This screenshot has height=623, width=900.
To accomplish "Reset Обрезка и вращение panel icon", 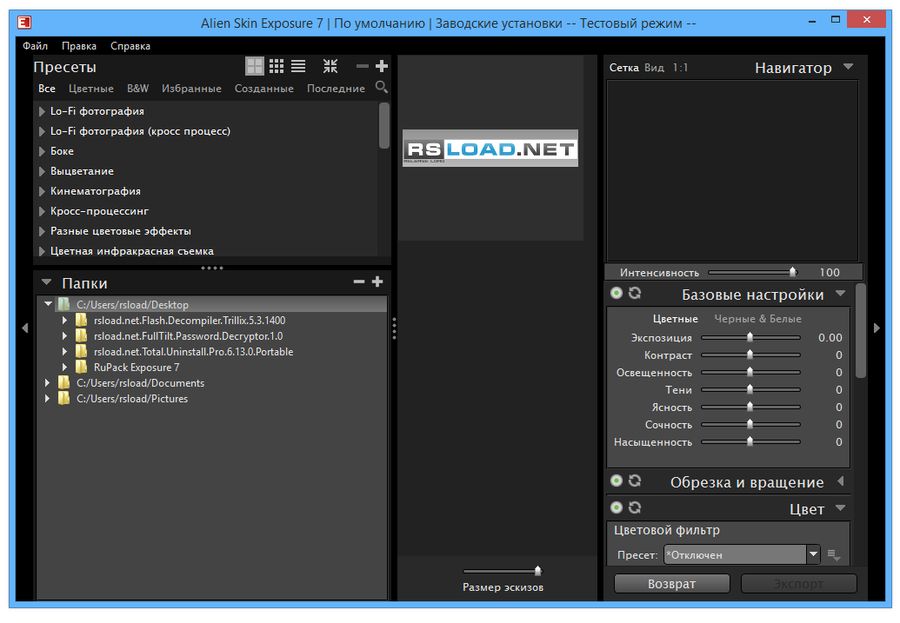I will pyautogui.click(x=634, y=481).
